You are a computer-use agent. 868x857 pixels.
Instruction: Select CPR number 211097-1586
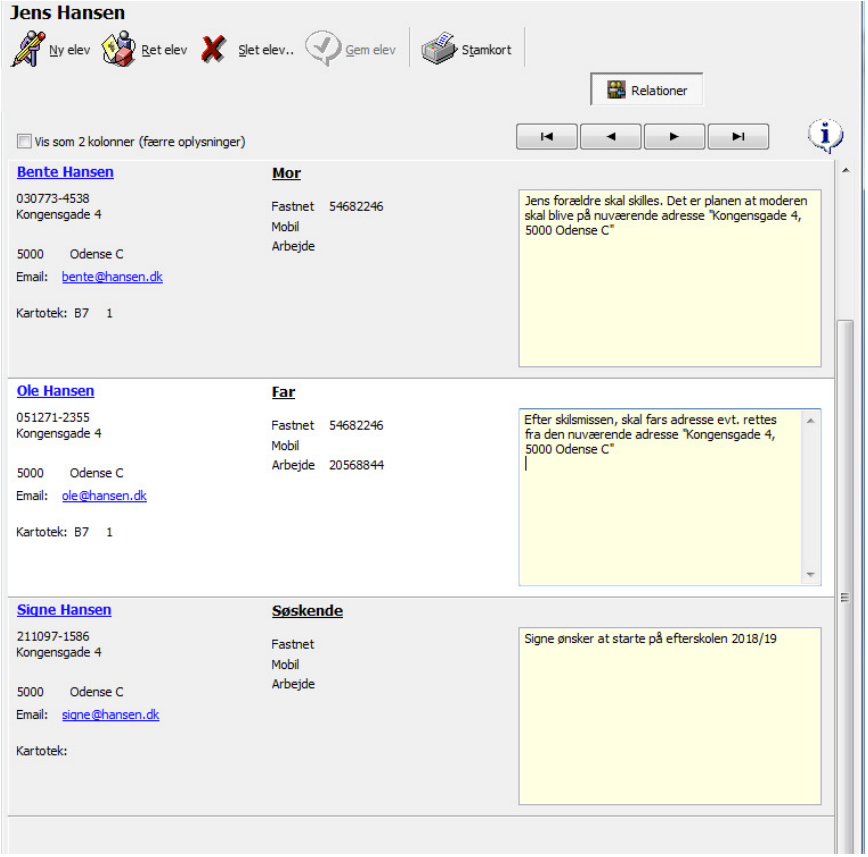click(x=53, y=636)
